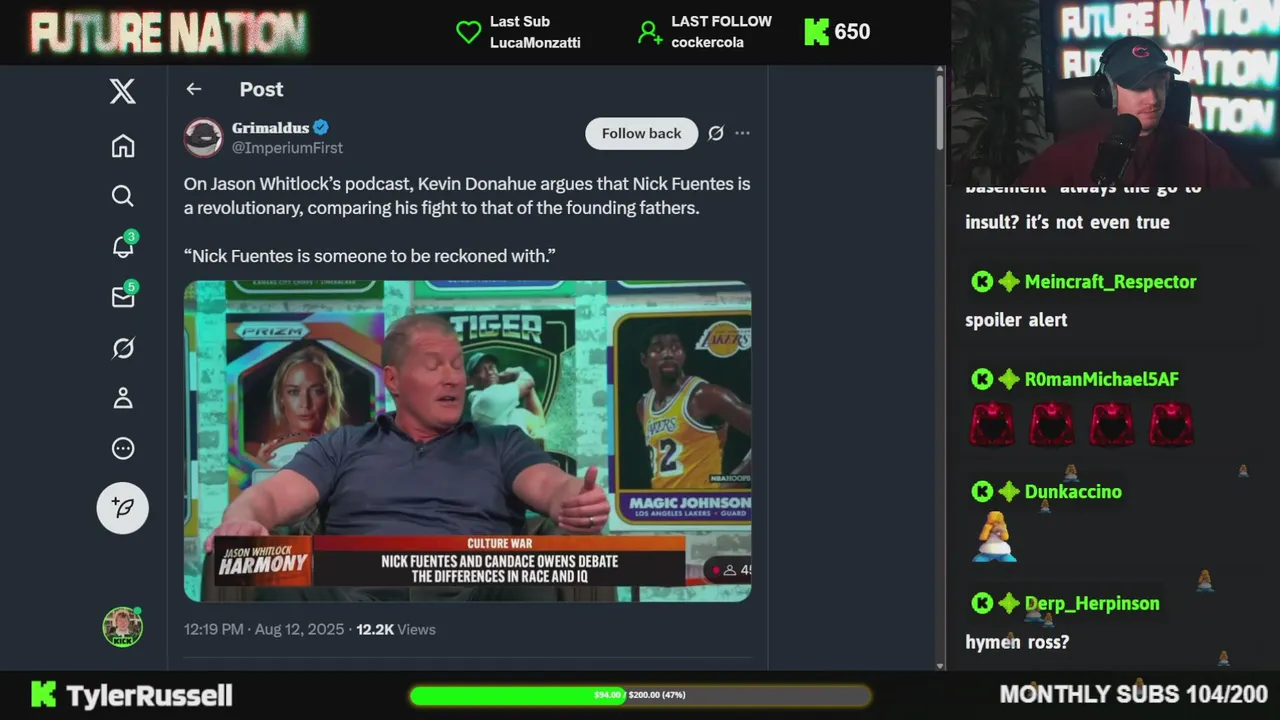
Task: Open Grimaldus display name link
Action: click(270, 127)
